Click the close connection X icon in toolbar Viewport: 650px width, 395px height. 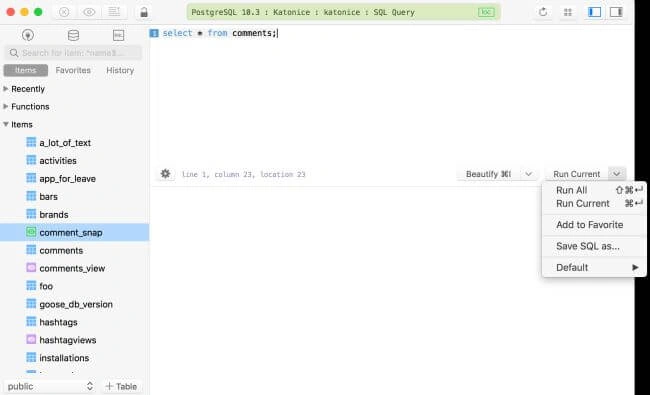[x=64, y=12]
